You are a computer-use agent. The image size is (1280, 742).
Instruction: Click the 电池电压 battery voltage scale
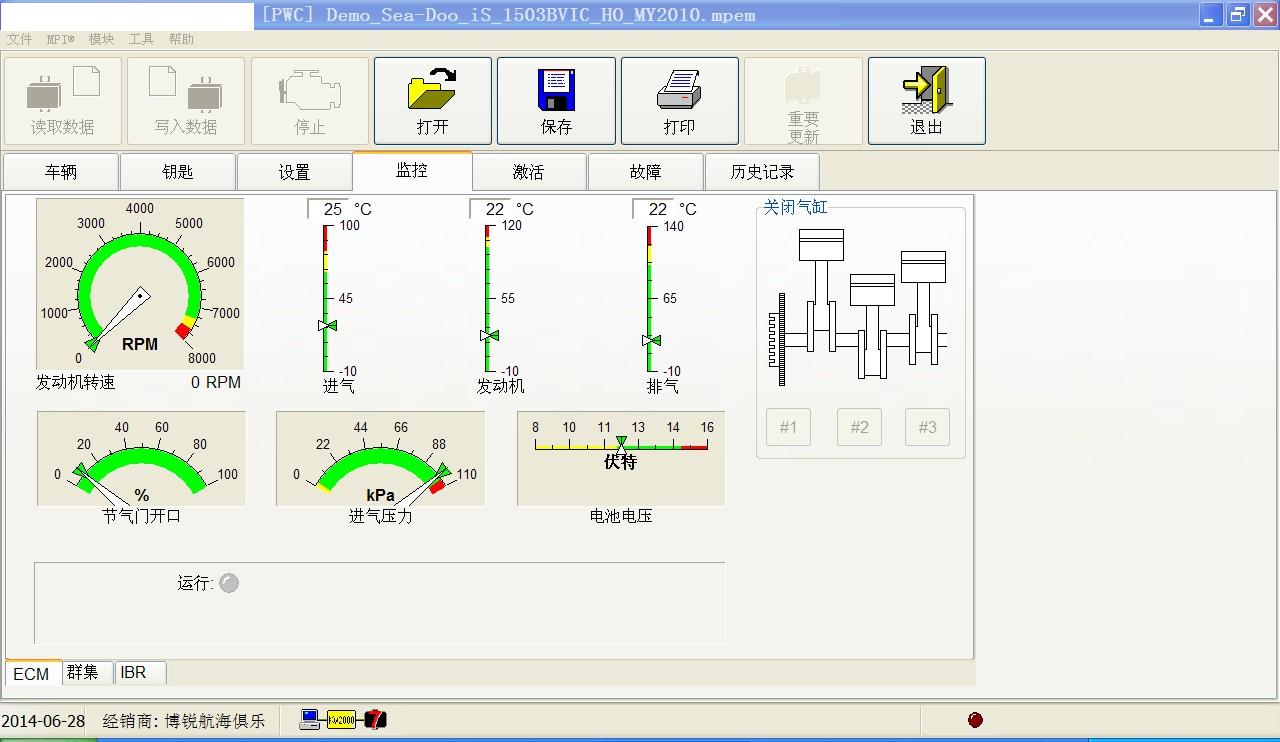tap(621, 458)
